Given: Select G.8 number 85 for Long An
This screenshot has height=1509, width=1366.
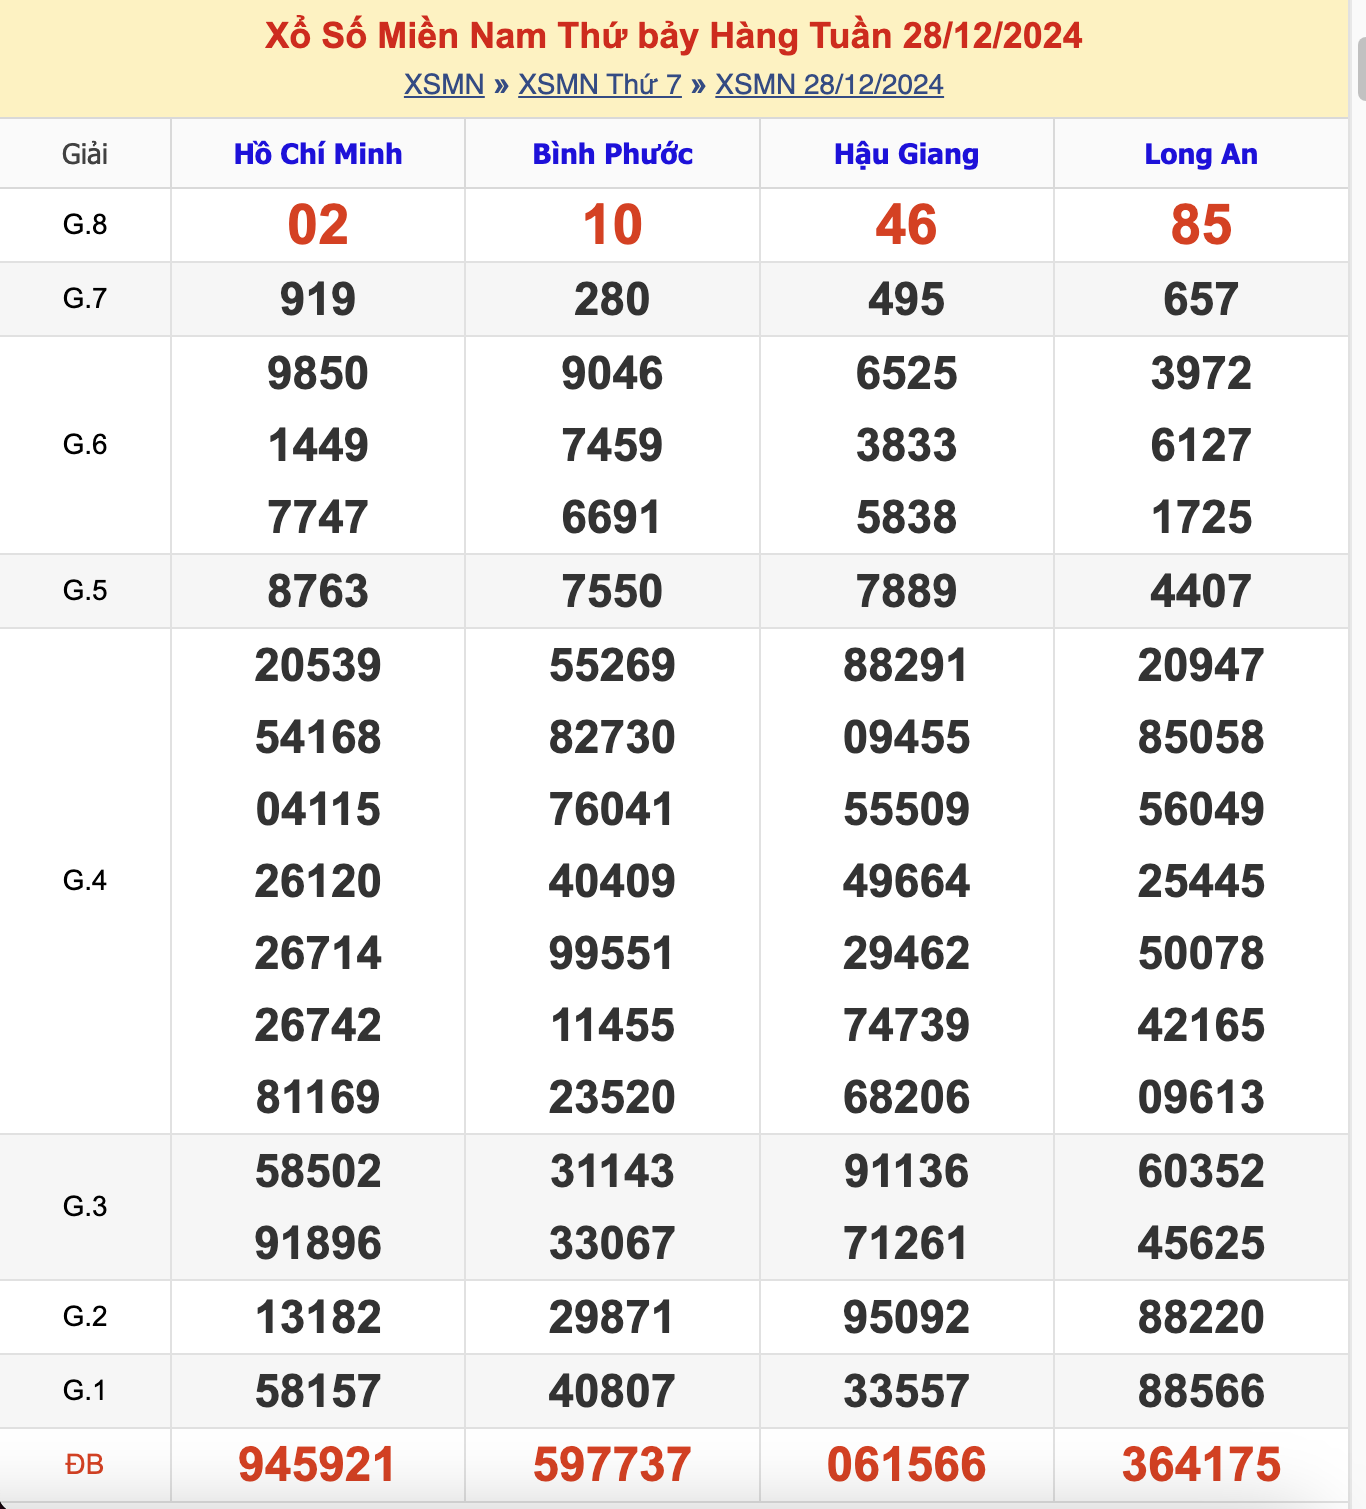Looking at the screenshot, I should coord(1201,225).
